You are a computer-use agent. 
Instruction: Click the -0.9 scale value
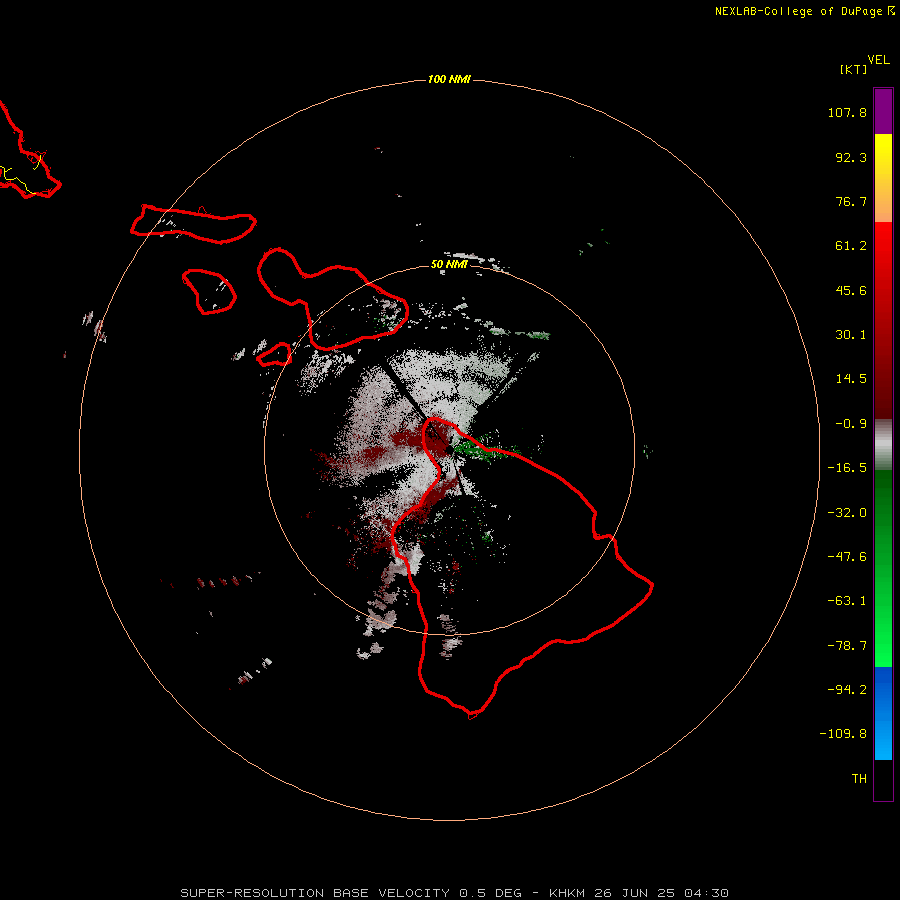(851, 424)
